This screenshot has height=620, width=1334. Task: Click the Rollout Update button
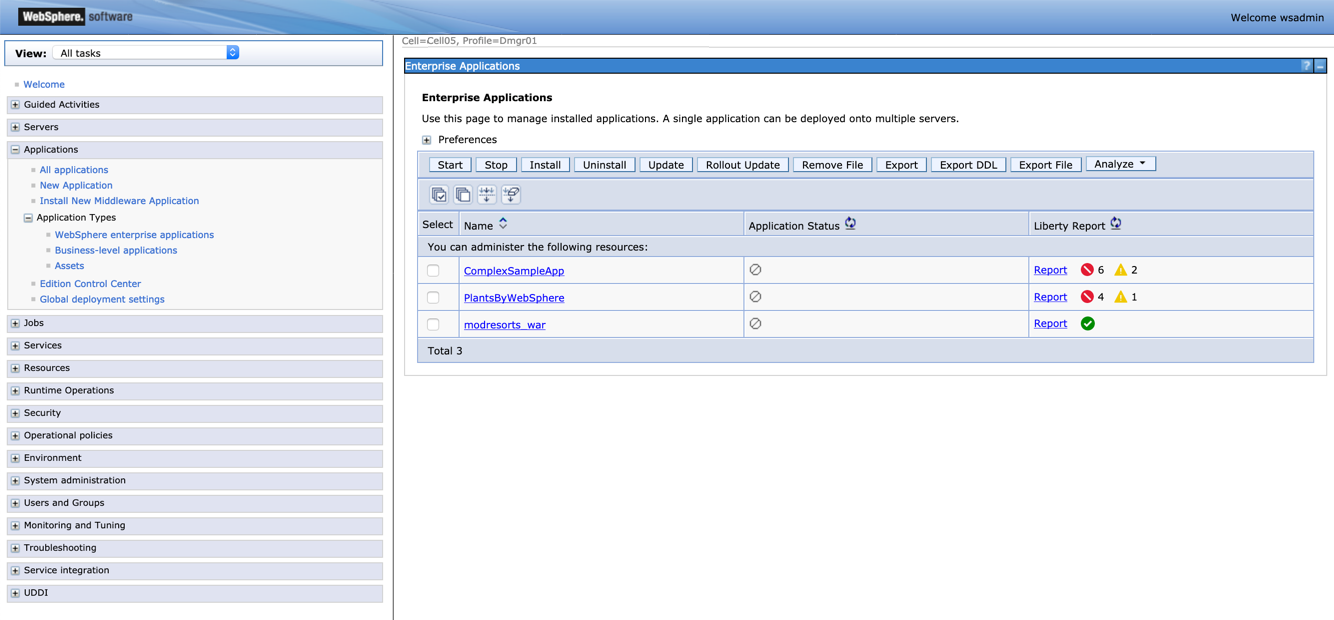coord(743,165)
